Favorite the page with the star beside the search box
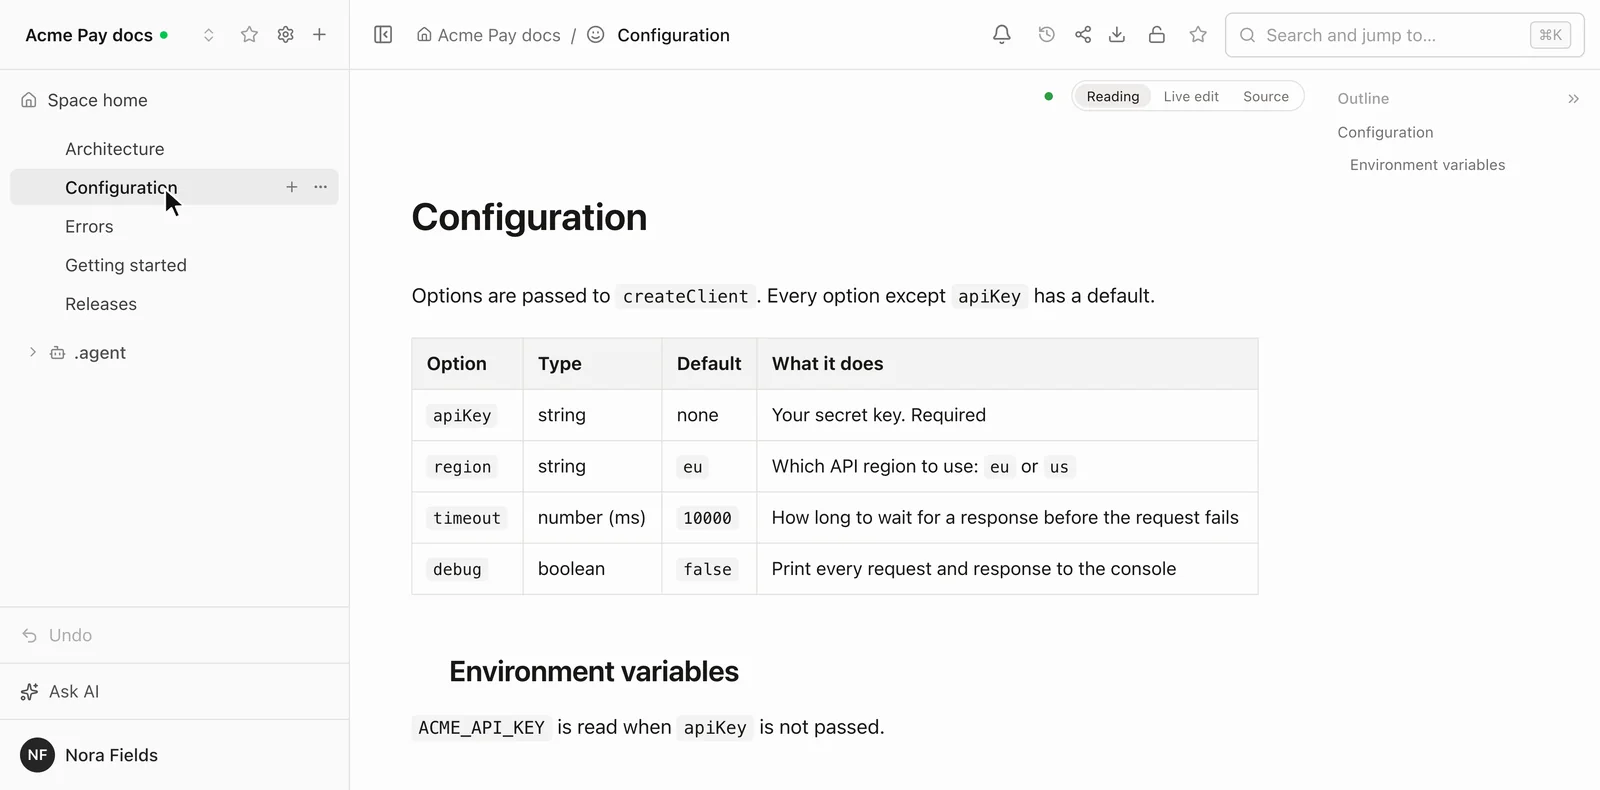This screenshot has height=790, width=1600. point(1198,35)
